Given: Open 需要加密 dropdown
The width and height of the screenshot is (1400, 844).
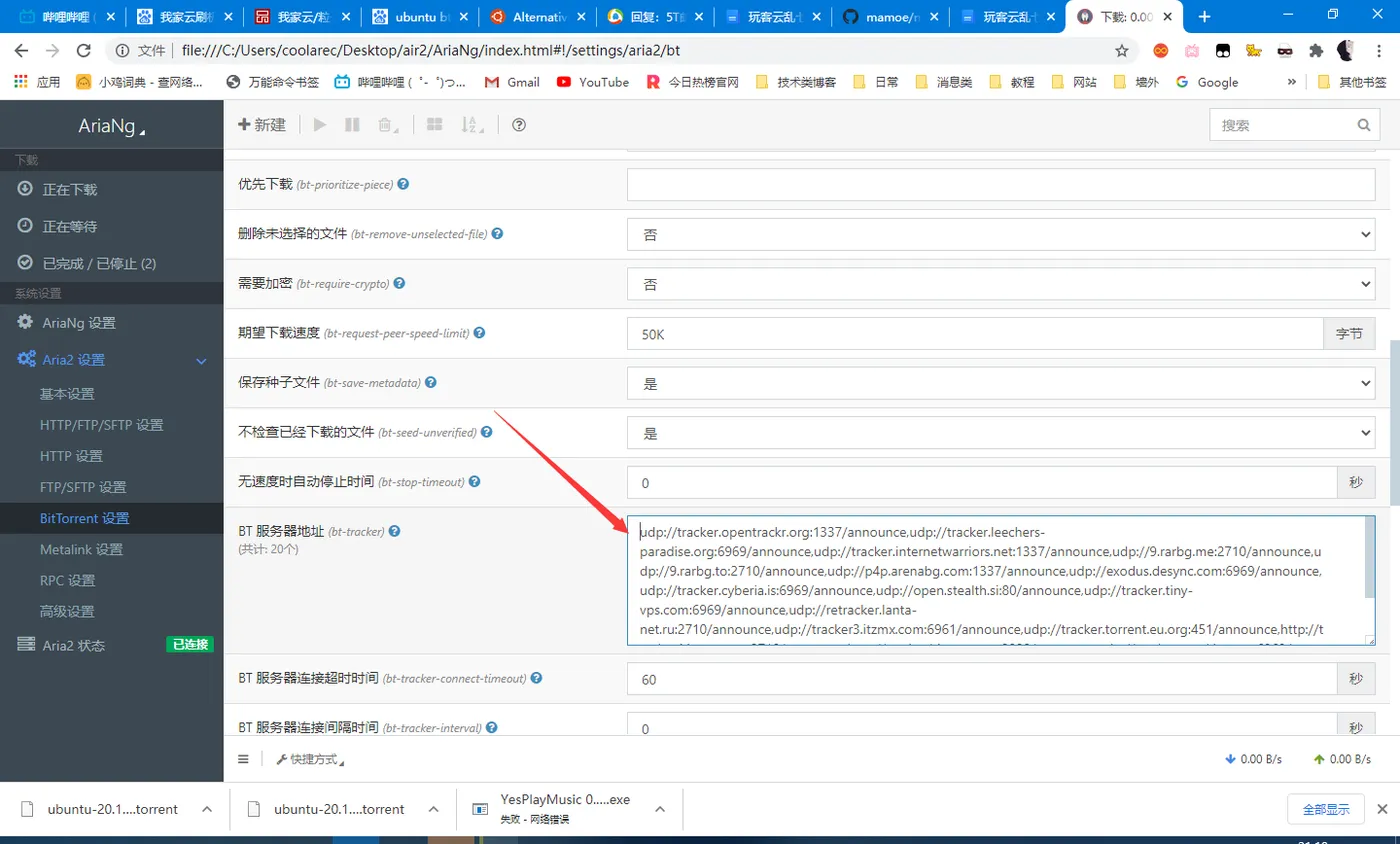Looking at the screenshot, I should (x=1001, y=284).
